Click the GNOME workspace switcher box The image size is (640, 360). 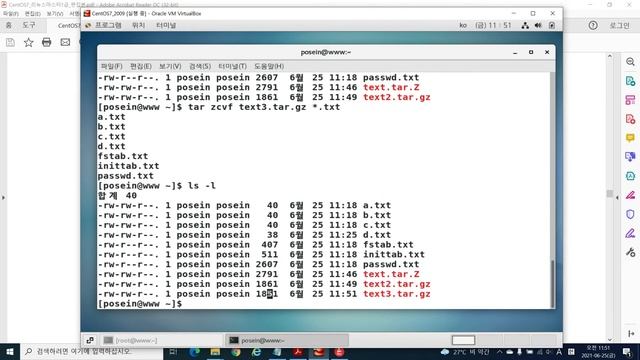tap(463, 340)
